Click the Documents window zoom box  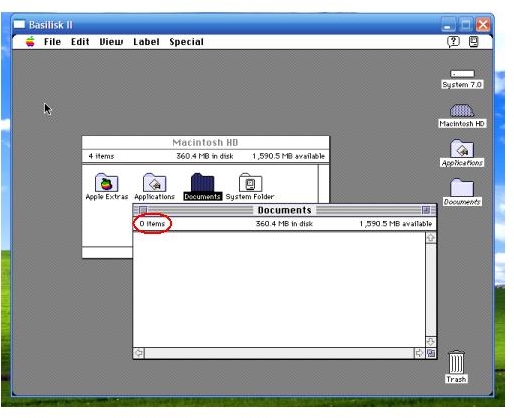click(x=426, y=210)
